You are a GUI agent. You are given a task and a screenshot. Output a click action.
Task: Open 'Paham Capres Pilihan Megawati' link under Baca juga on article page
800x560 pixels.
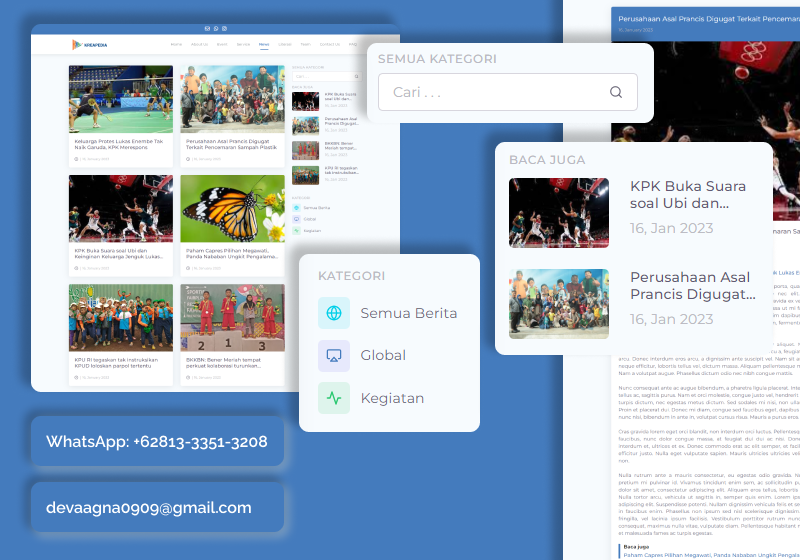coord(711,555)
